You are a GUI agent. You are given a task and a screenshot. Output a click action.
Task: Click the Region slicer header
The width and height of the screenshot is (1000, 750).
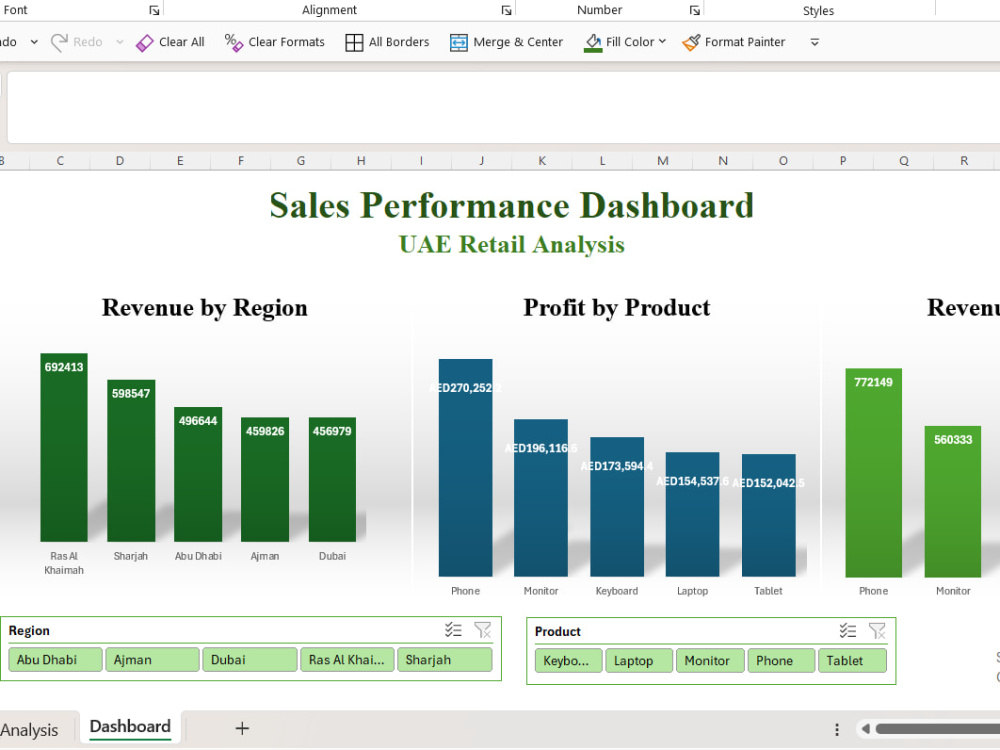point(29,630)
